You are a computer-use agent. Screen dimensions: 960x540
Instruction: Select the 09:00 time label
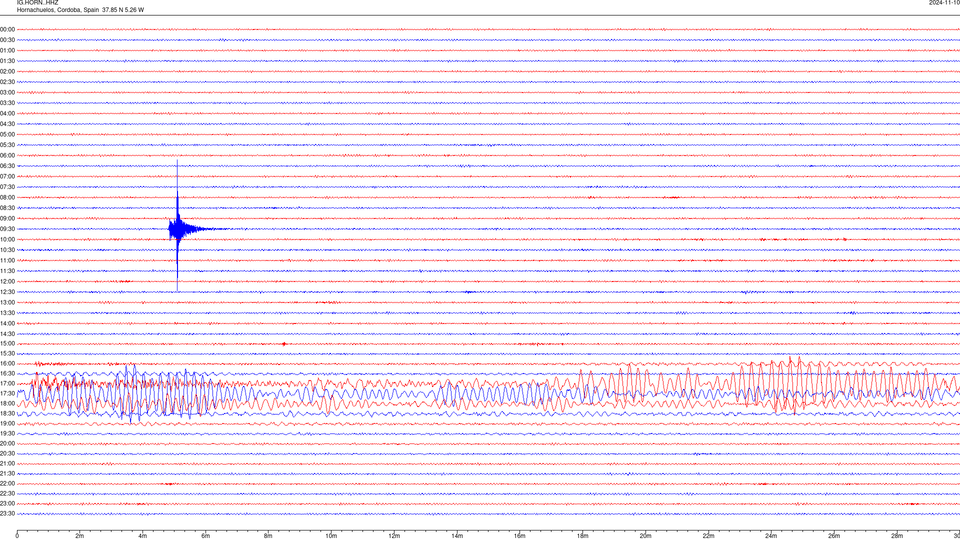[x=7, y=219]
